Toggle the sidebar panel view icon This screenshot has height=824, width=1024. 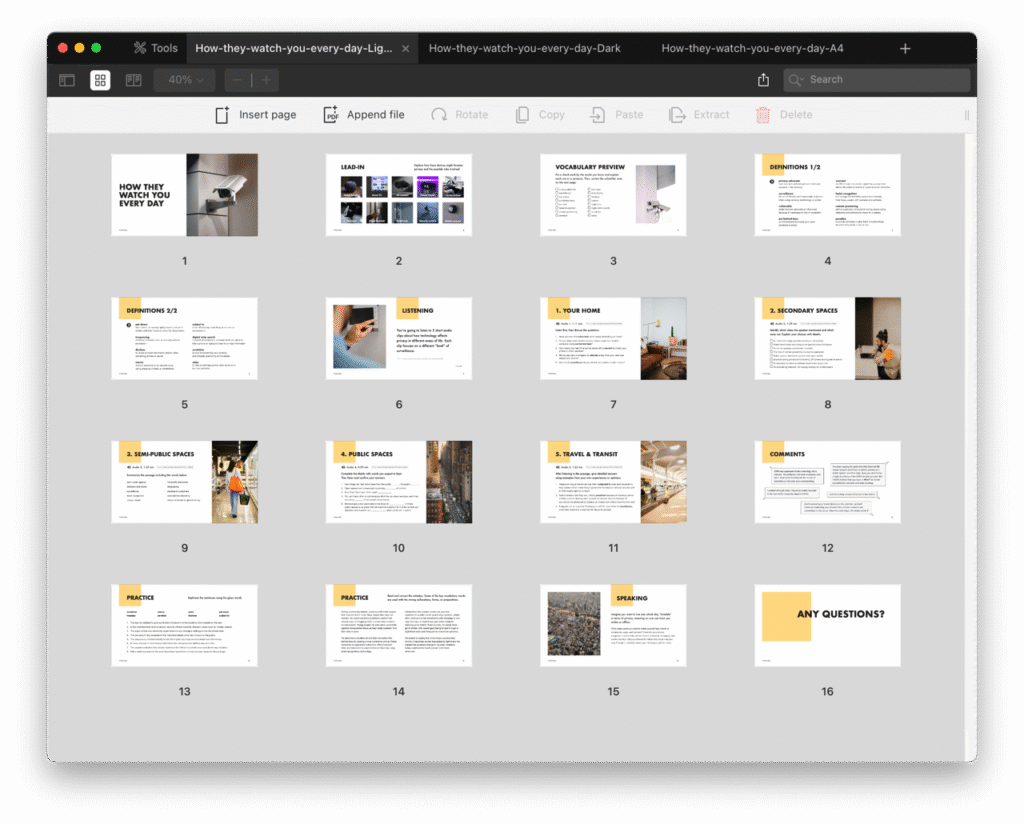coord(67,80)
